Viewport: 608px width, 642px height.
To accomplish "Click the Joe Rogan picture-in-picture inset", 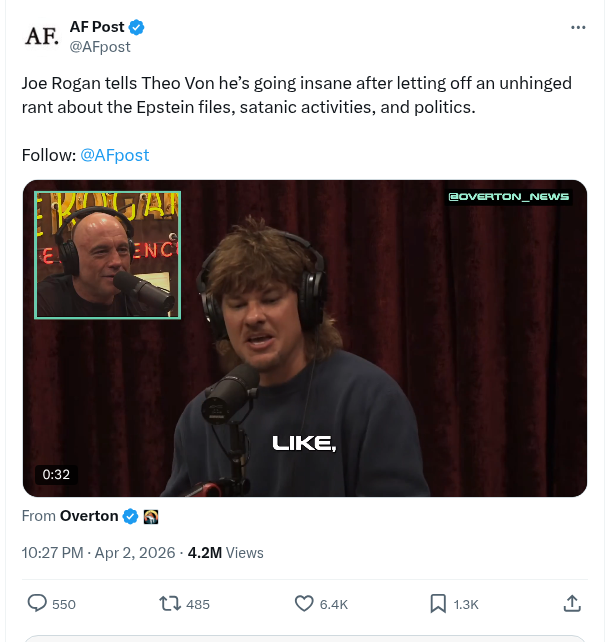I will tap(108, 255).
